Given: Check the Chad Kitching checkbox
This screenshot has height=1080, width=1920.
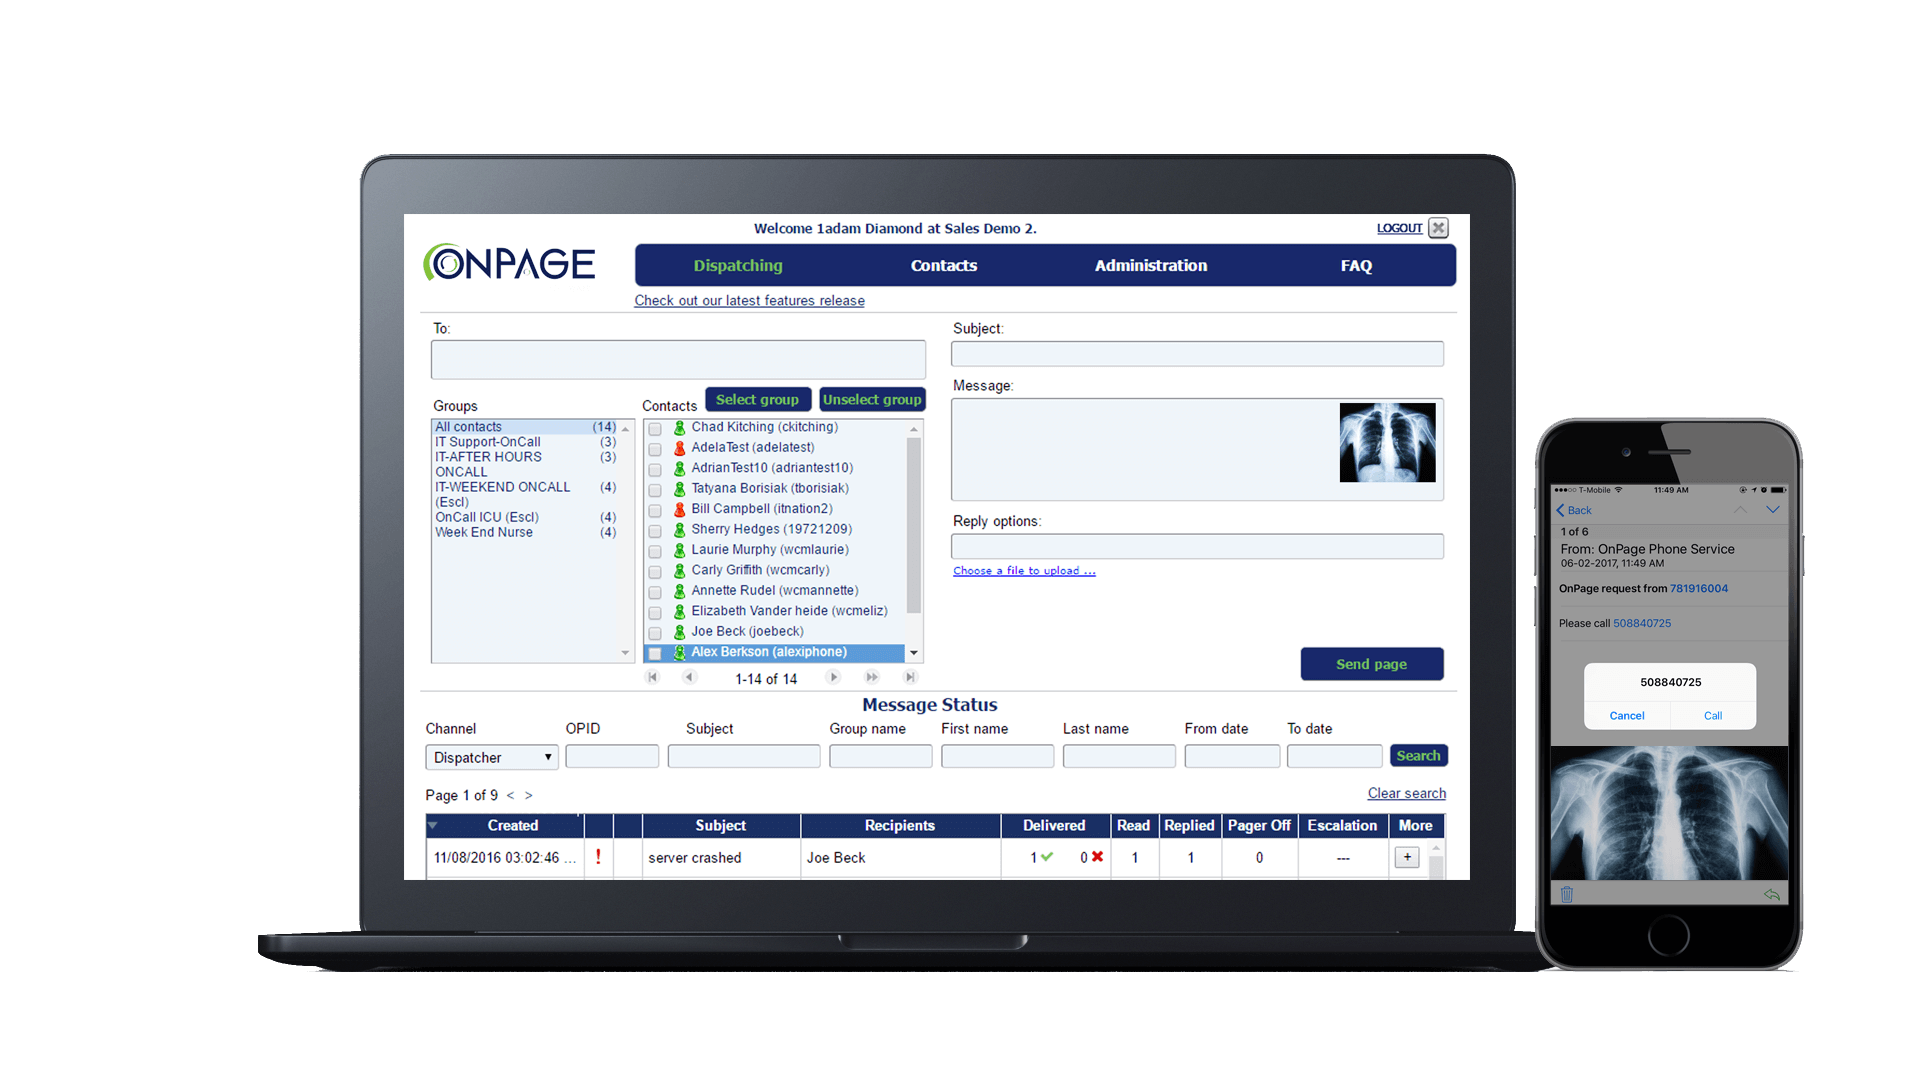Looking at the screenshot, I should [655, 429].
